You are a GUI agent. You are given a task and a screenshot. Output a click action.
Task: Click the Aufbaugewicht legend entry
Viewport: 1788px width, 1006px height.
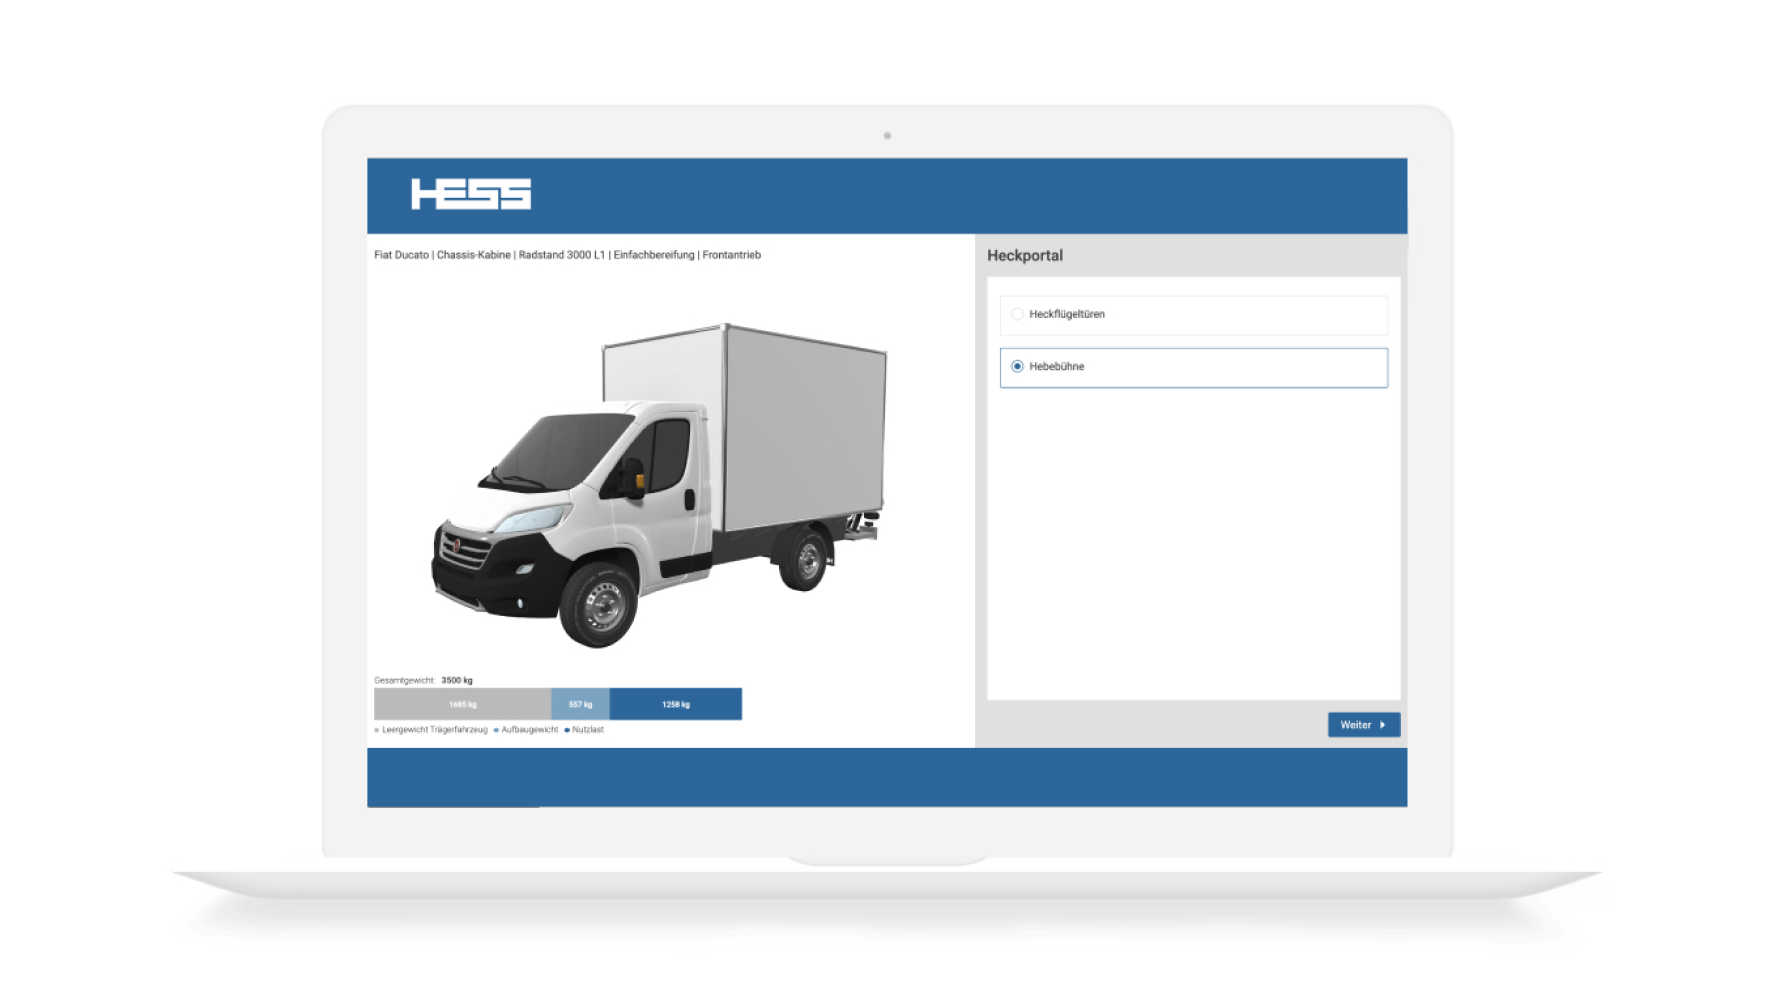point(526,730)
